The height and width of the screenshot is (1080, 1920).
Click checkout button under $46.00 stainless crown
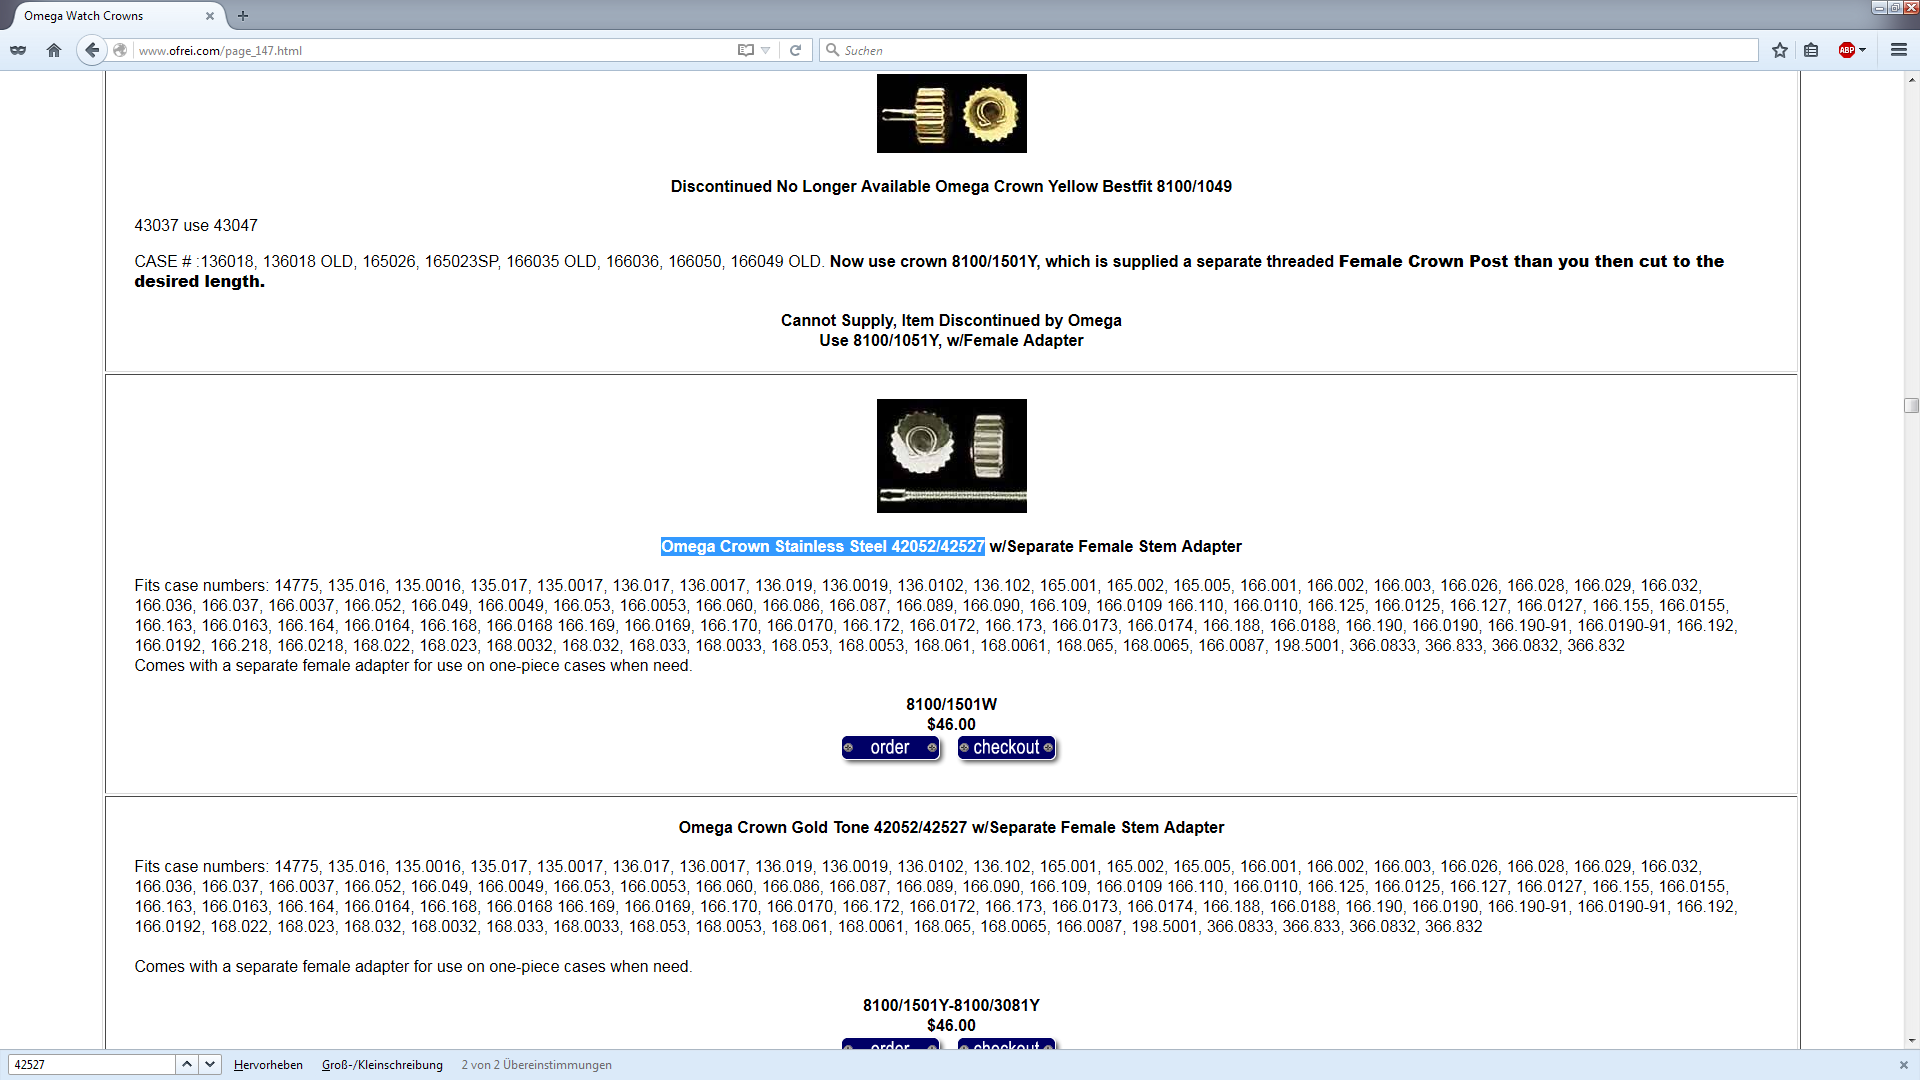[x=1007, y=748]
